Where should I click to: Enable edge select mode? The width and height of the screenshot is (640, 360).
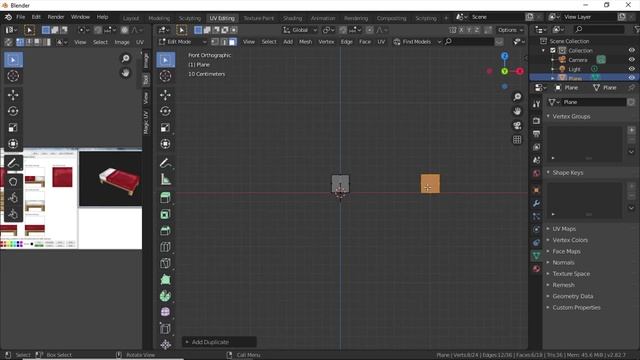[224, 42]
